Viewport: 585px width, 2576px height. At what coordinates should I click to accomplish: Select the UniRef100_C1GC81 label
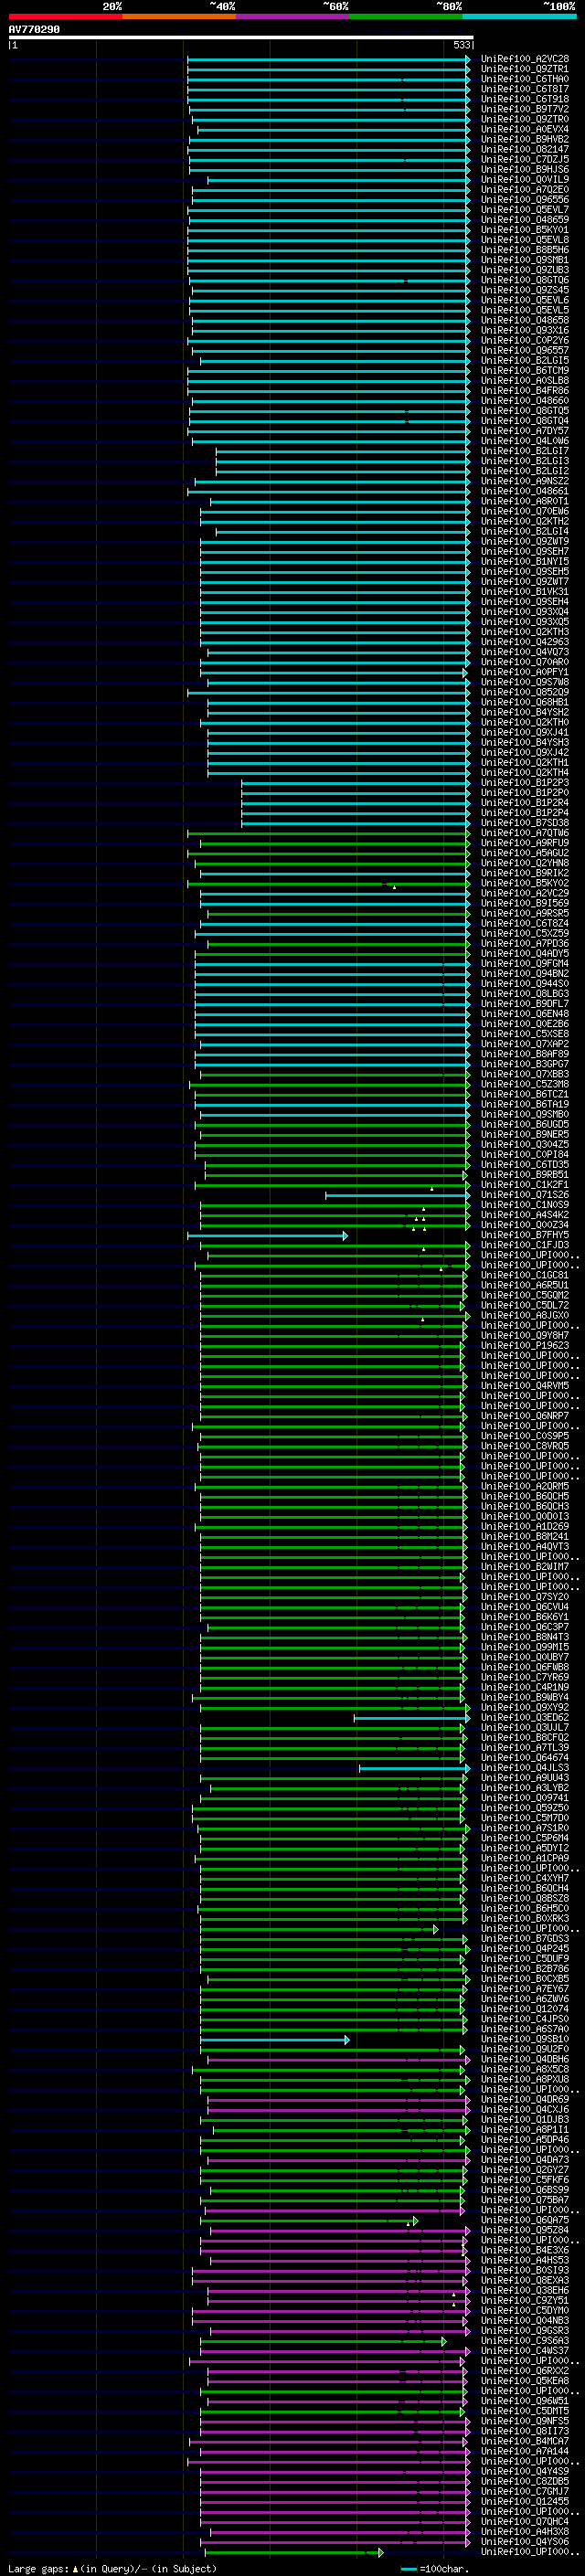525,1275
